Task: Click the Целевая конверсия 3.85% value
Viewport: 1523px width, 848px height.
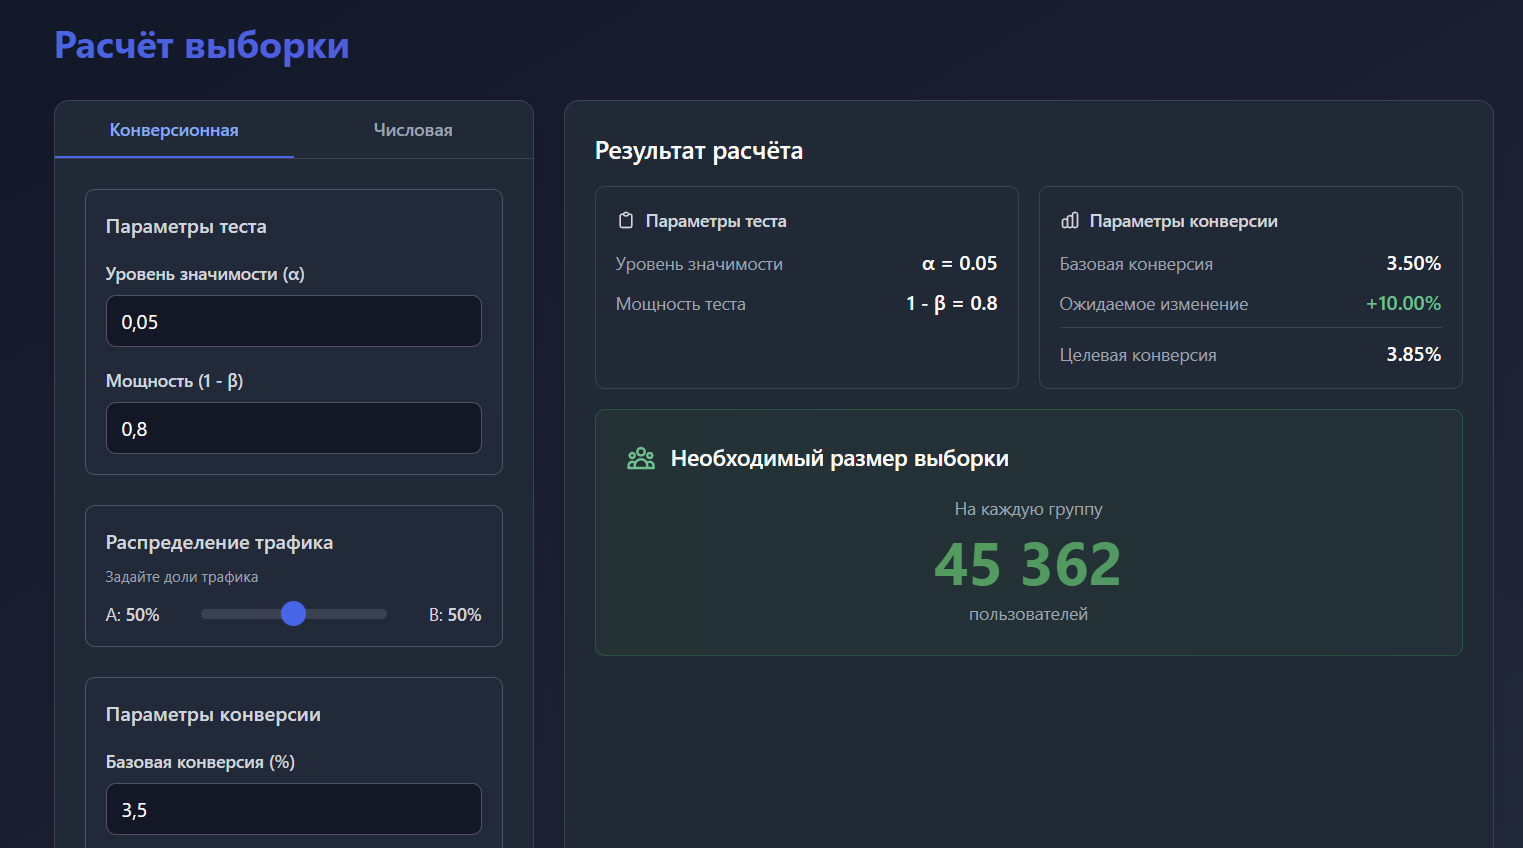Action: click(1414, 354)
